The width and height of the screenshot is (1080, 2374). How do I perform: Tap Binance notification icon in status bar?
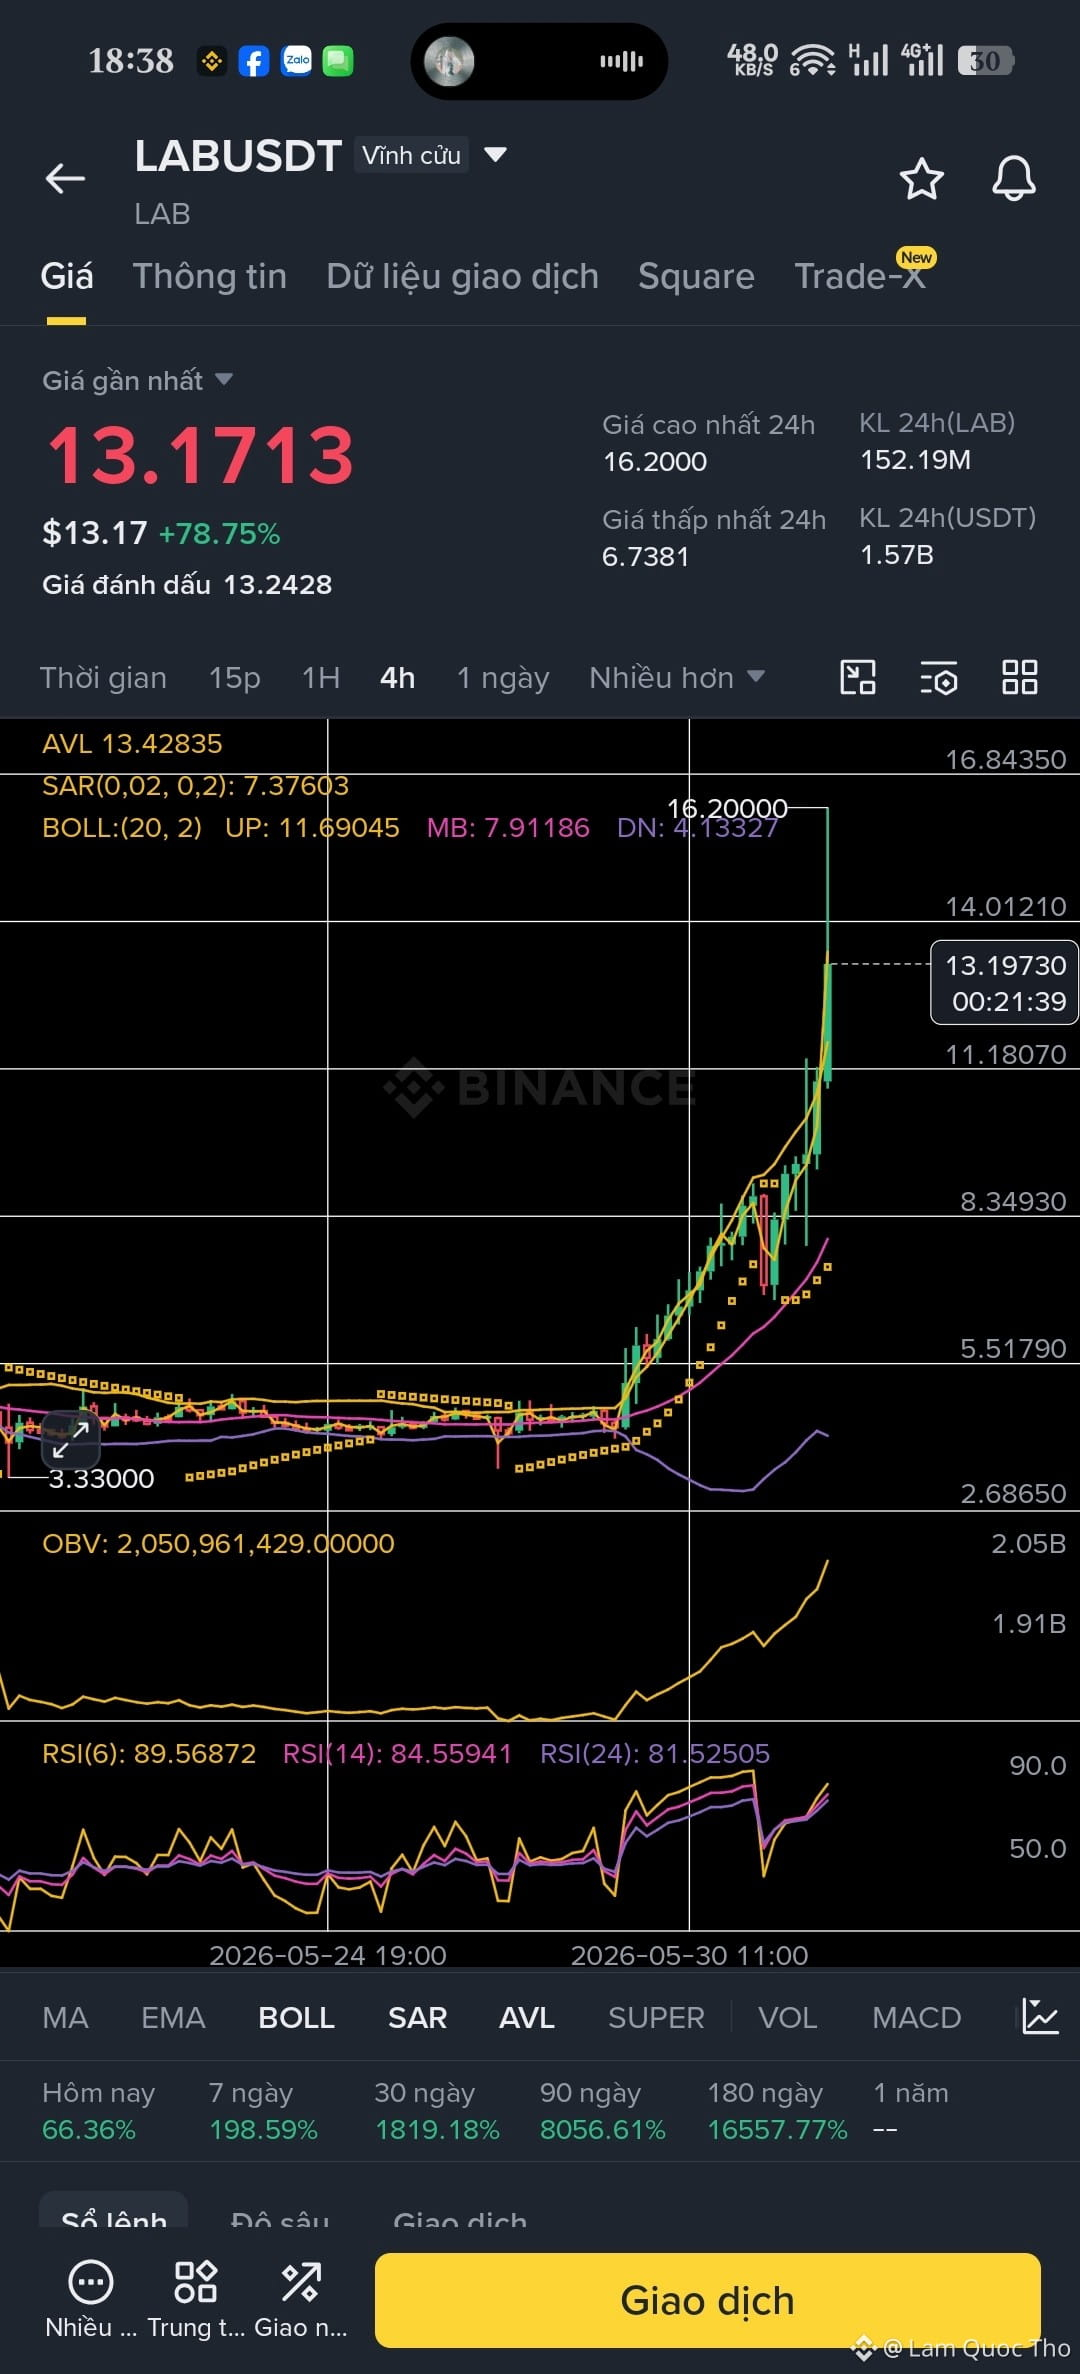[x=212, y=61]
